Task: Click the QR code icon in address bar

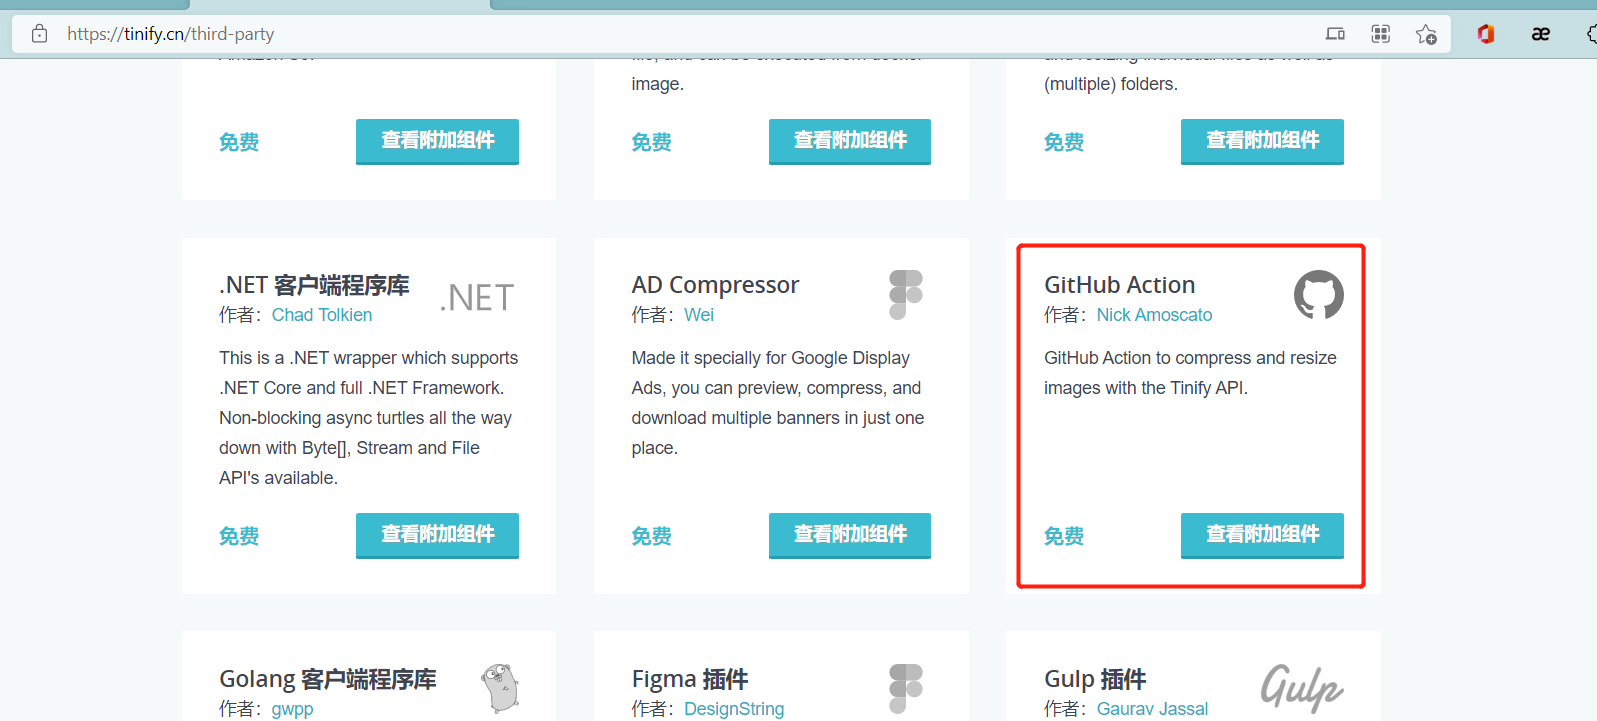Action: pos(1381,34)
